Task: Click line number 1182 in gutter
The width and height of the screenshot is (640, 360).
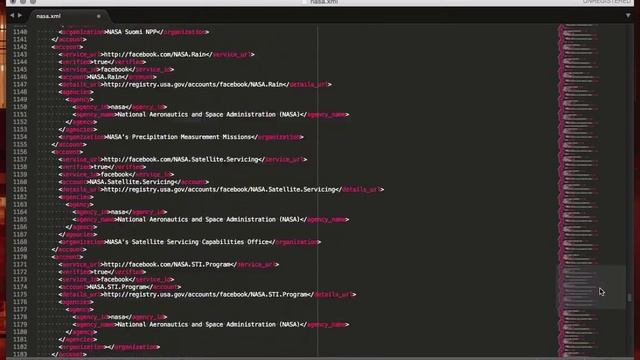Action: [20, 347]
